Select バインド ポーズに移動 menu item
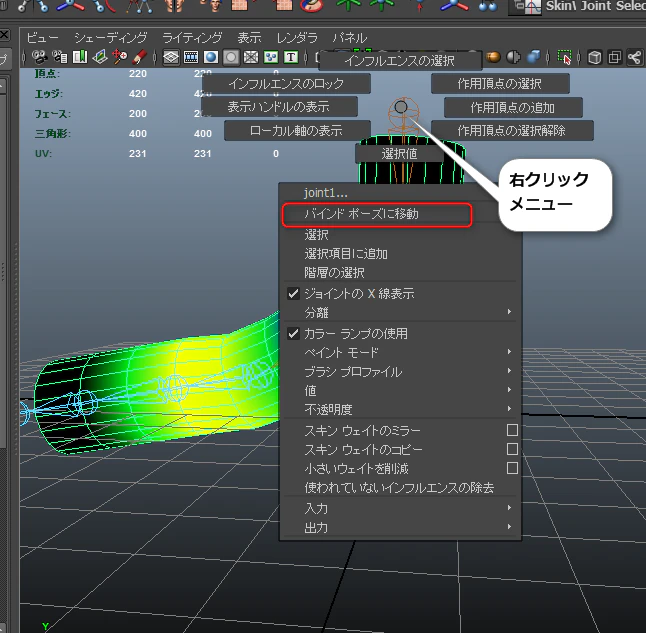Viewport: 646px width, 633px height. 398,214
